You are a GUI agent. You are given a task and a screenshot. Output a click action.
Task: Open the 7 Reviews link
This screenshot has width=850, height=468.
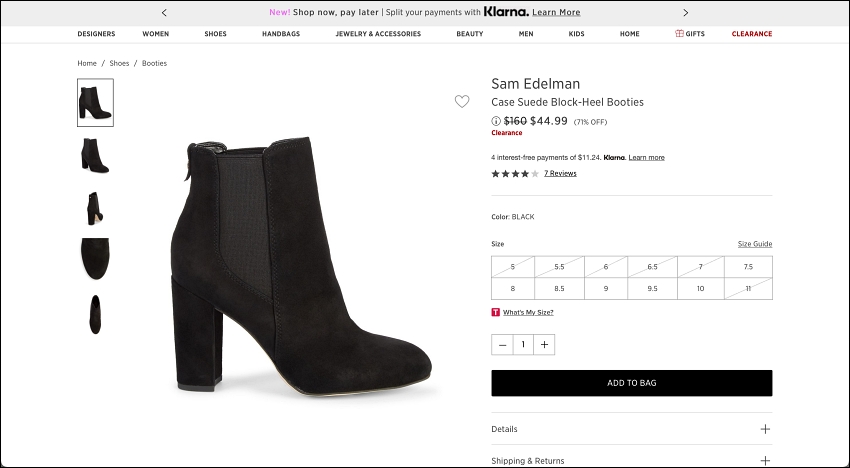click(560, 174)
